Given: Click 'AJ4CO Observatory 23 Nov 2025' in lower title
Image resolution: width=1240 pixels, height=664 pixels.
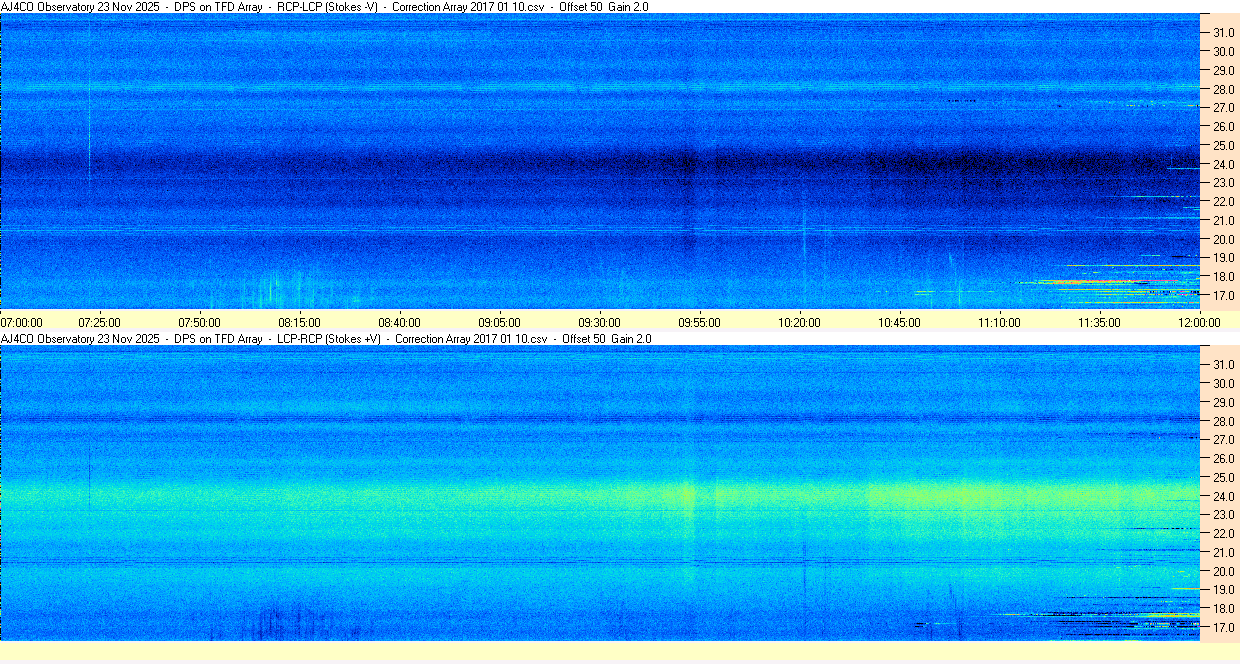Looking at the screenshot, I should pyautogui.click(x=81, y=339).
